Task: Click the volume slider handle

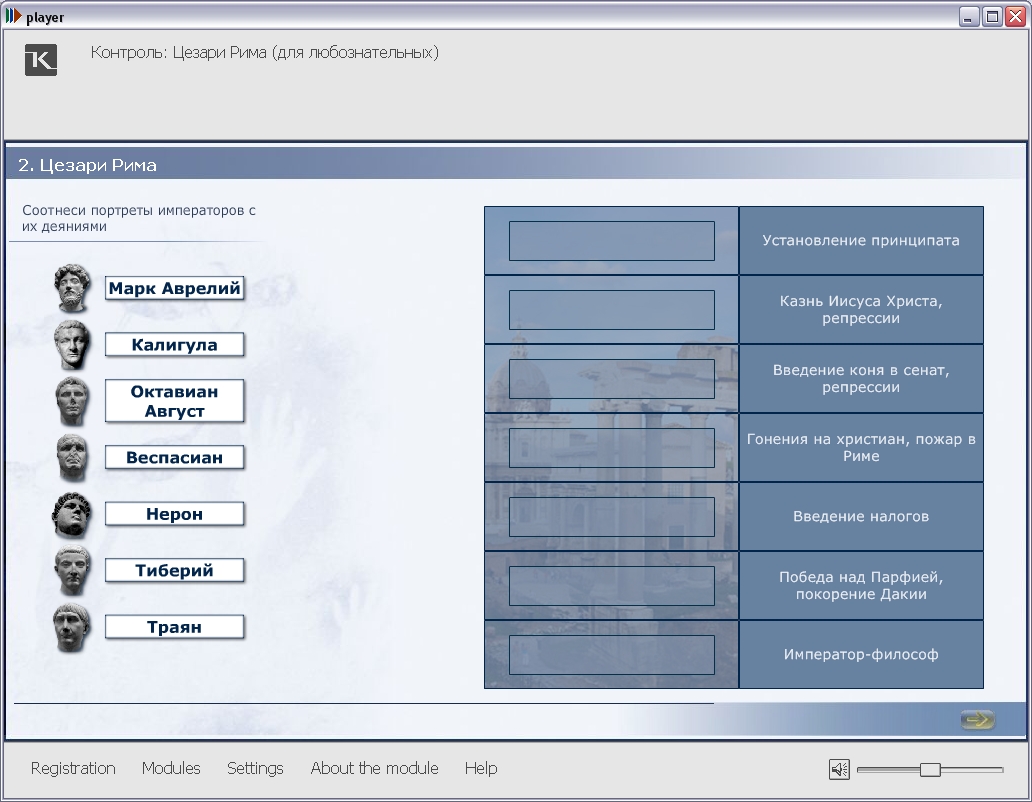Action: coord(930,769)
